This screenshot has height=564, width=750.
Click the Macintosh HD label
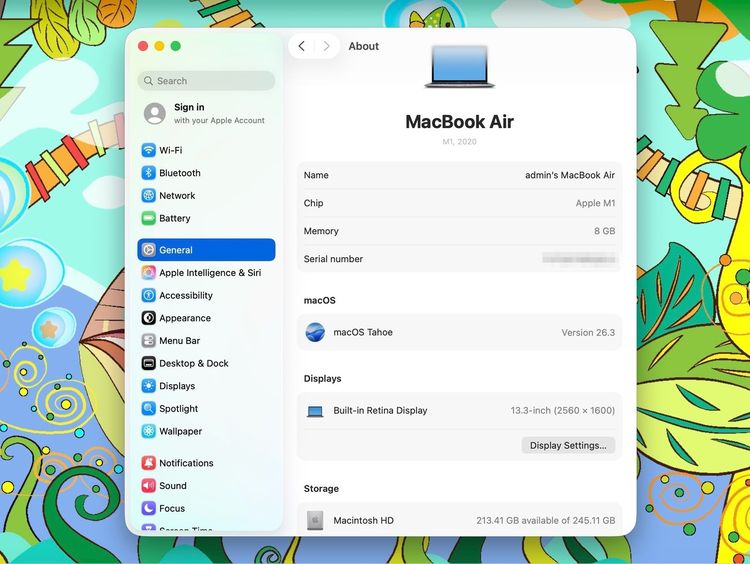pyautogui.click(x=364, y=520)
